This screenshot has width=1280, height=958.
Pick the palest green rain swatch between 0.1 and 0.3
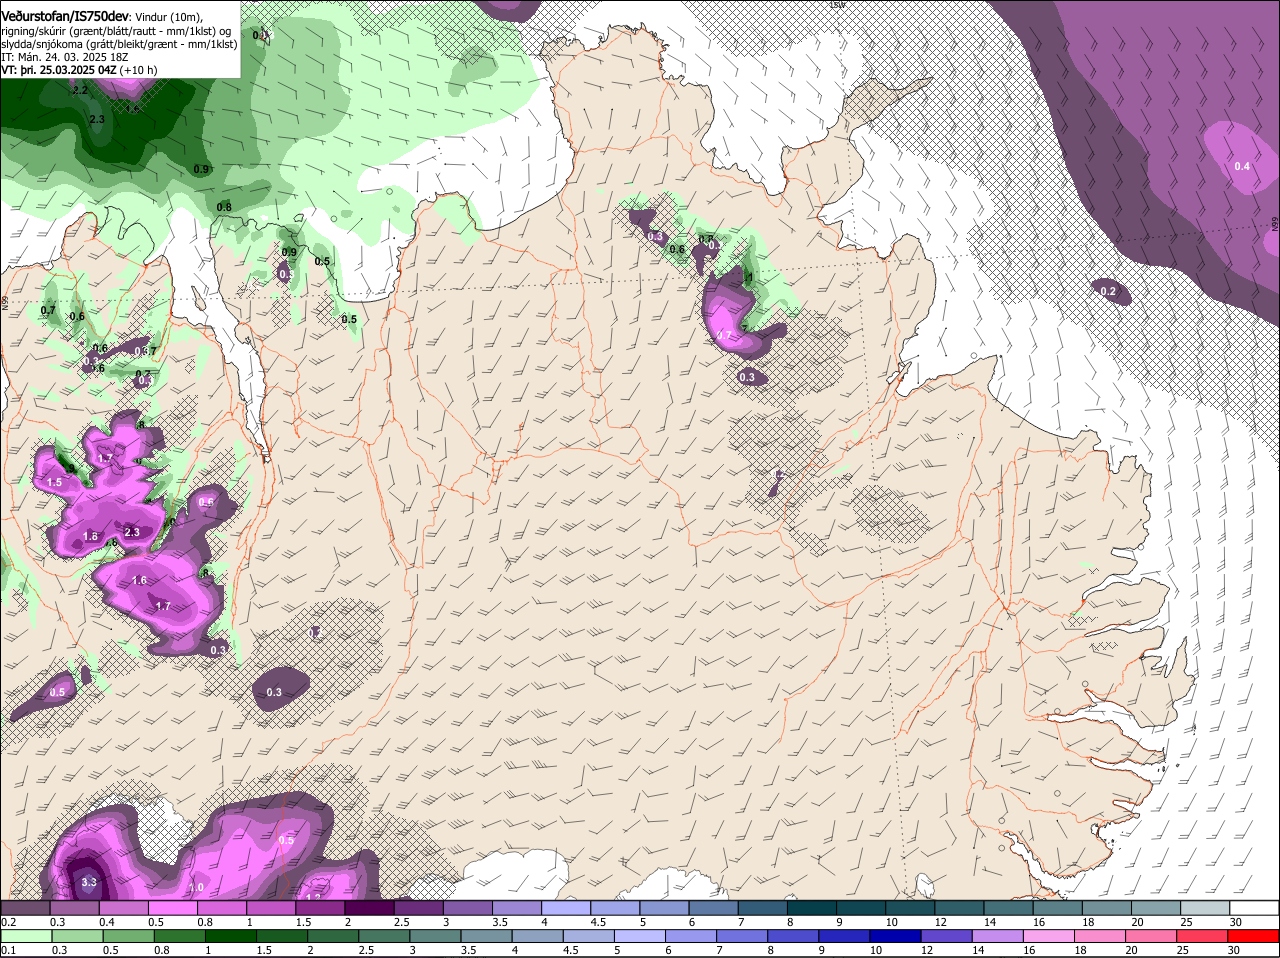tap(26, 936)
